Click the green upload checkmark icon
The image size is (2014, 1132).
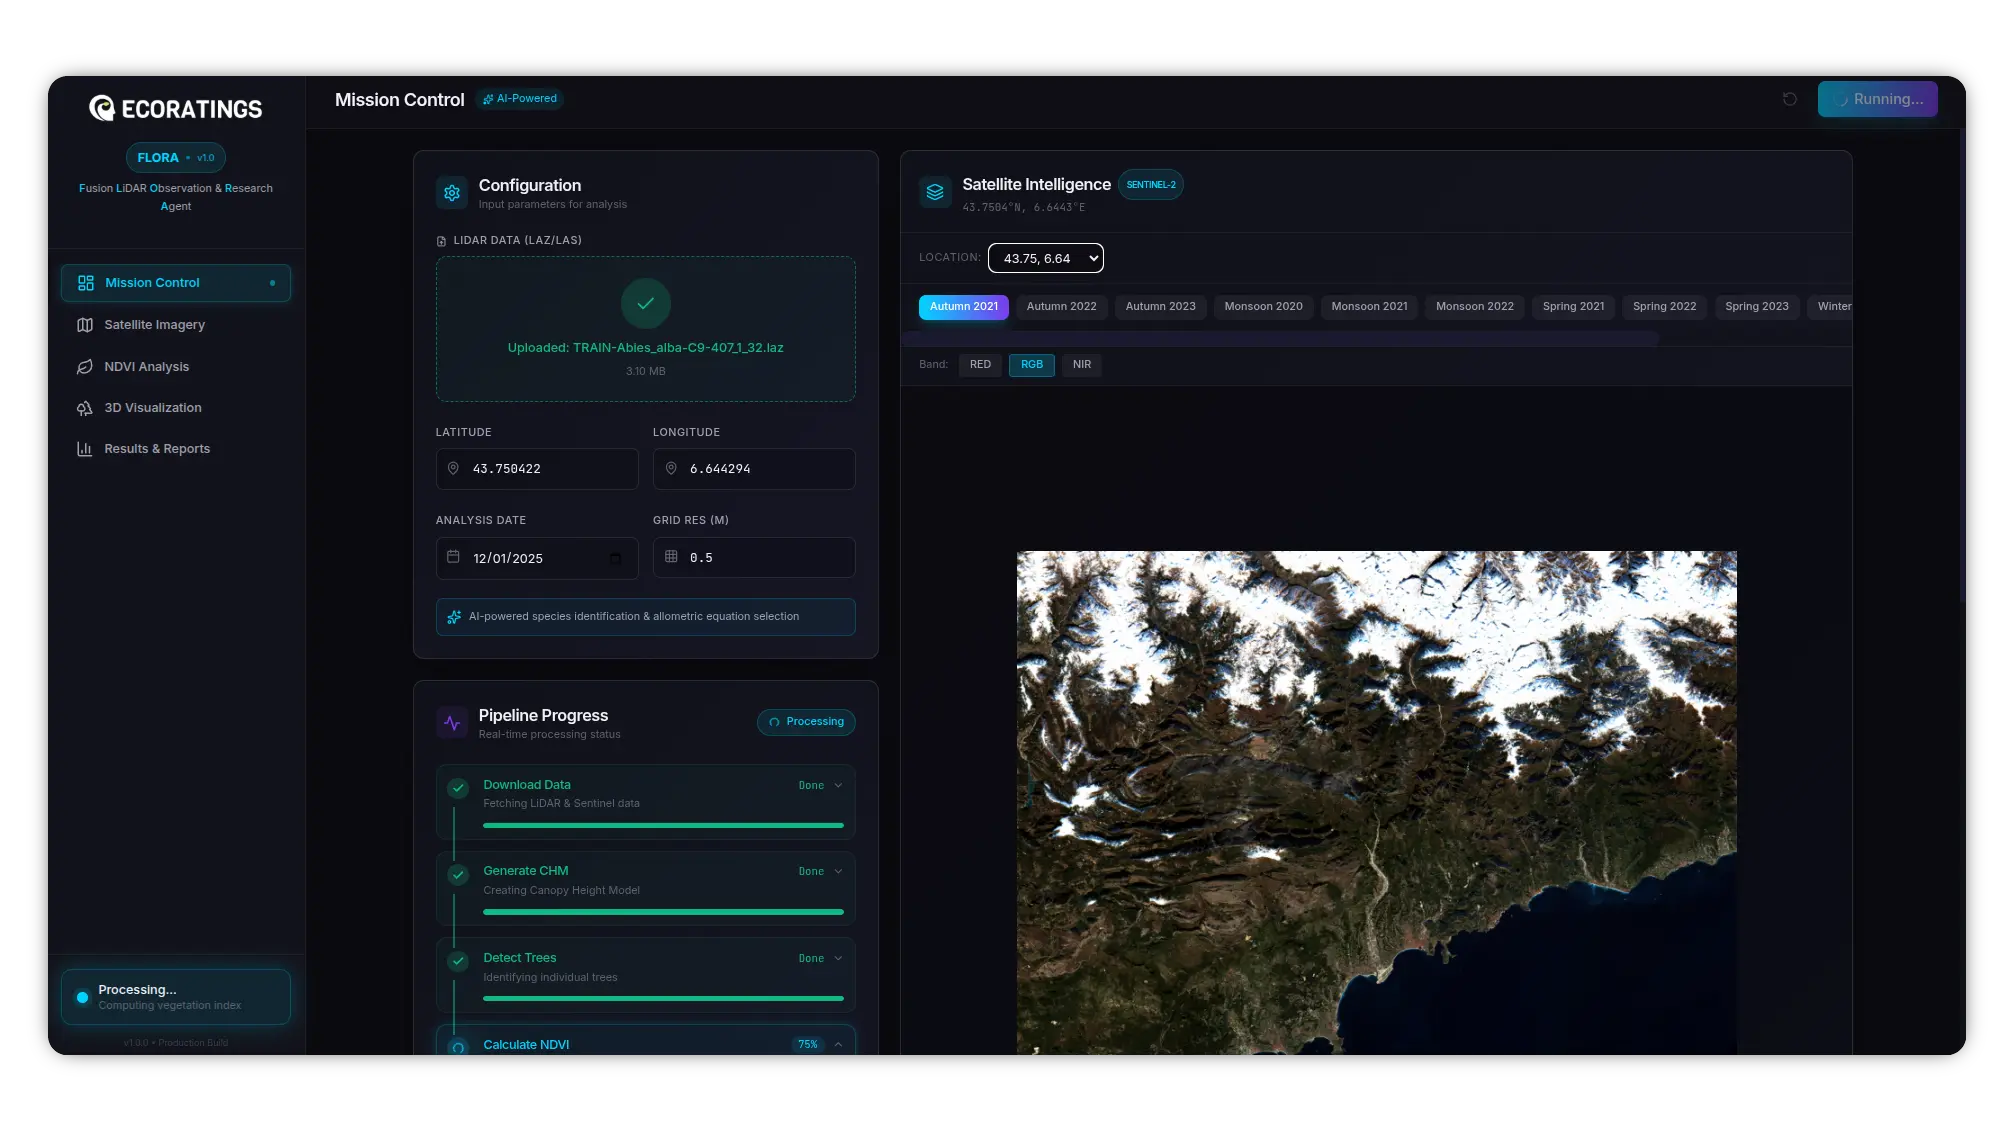pyautogui.click(x=645, y=303)
